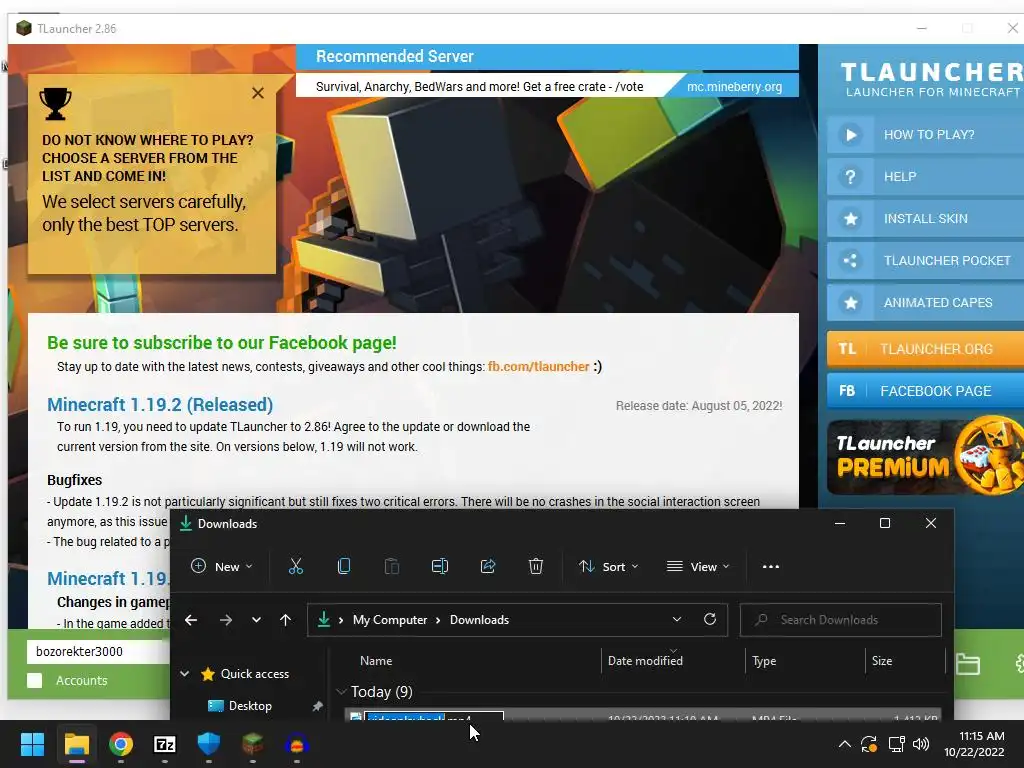Click Downloads segment in breadcrumb path
This screenshot has width=1024, height=768.
[x=479, y=620]
